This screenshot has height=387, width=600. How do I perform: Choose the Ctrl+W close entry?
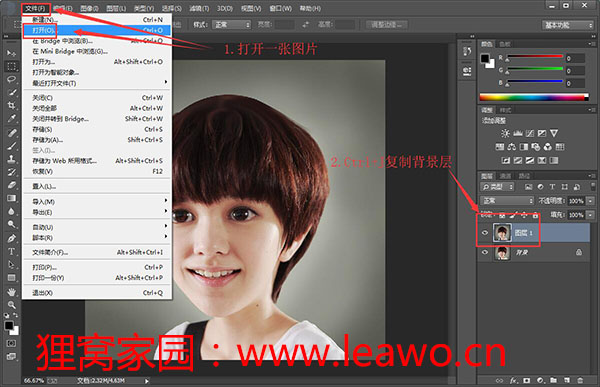tap(97, 98)
